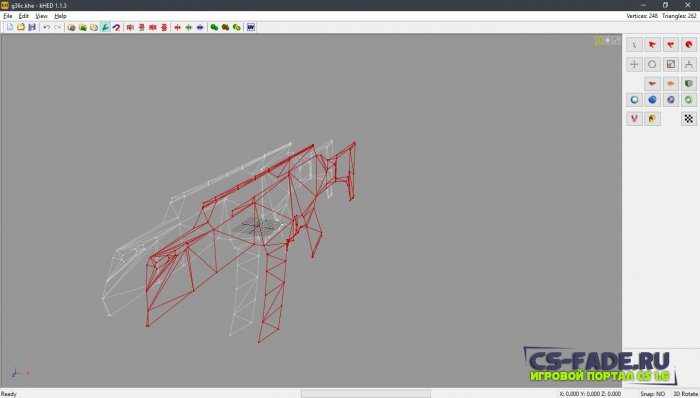This screenshot has width=700, height=398.
Task: Click the yellow viewport layout icon
Action: click(x=599, y=41)
